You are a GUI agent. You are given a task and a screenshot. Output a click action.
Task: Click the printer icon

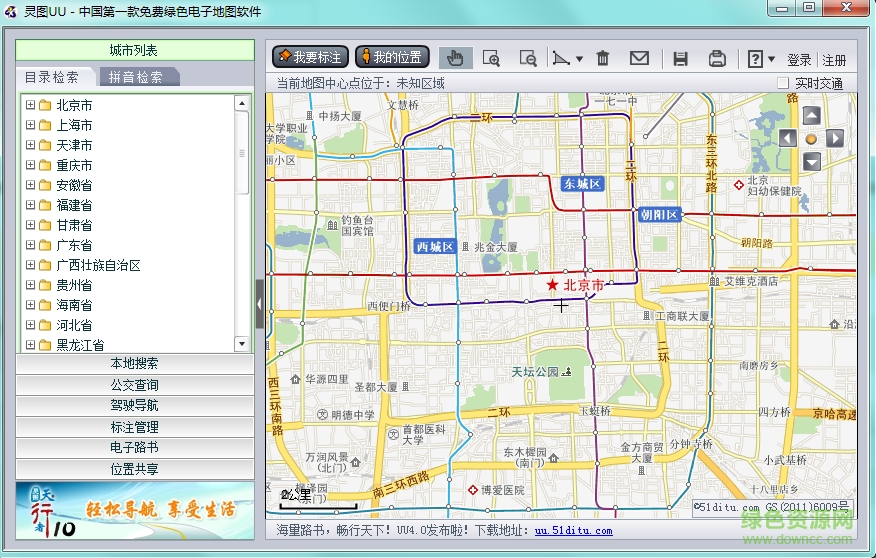(x=717, y=58)
